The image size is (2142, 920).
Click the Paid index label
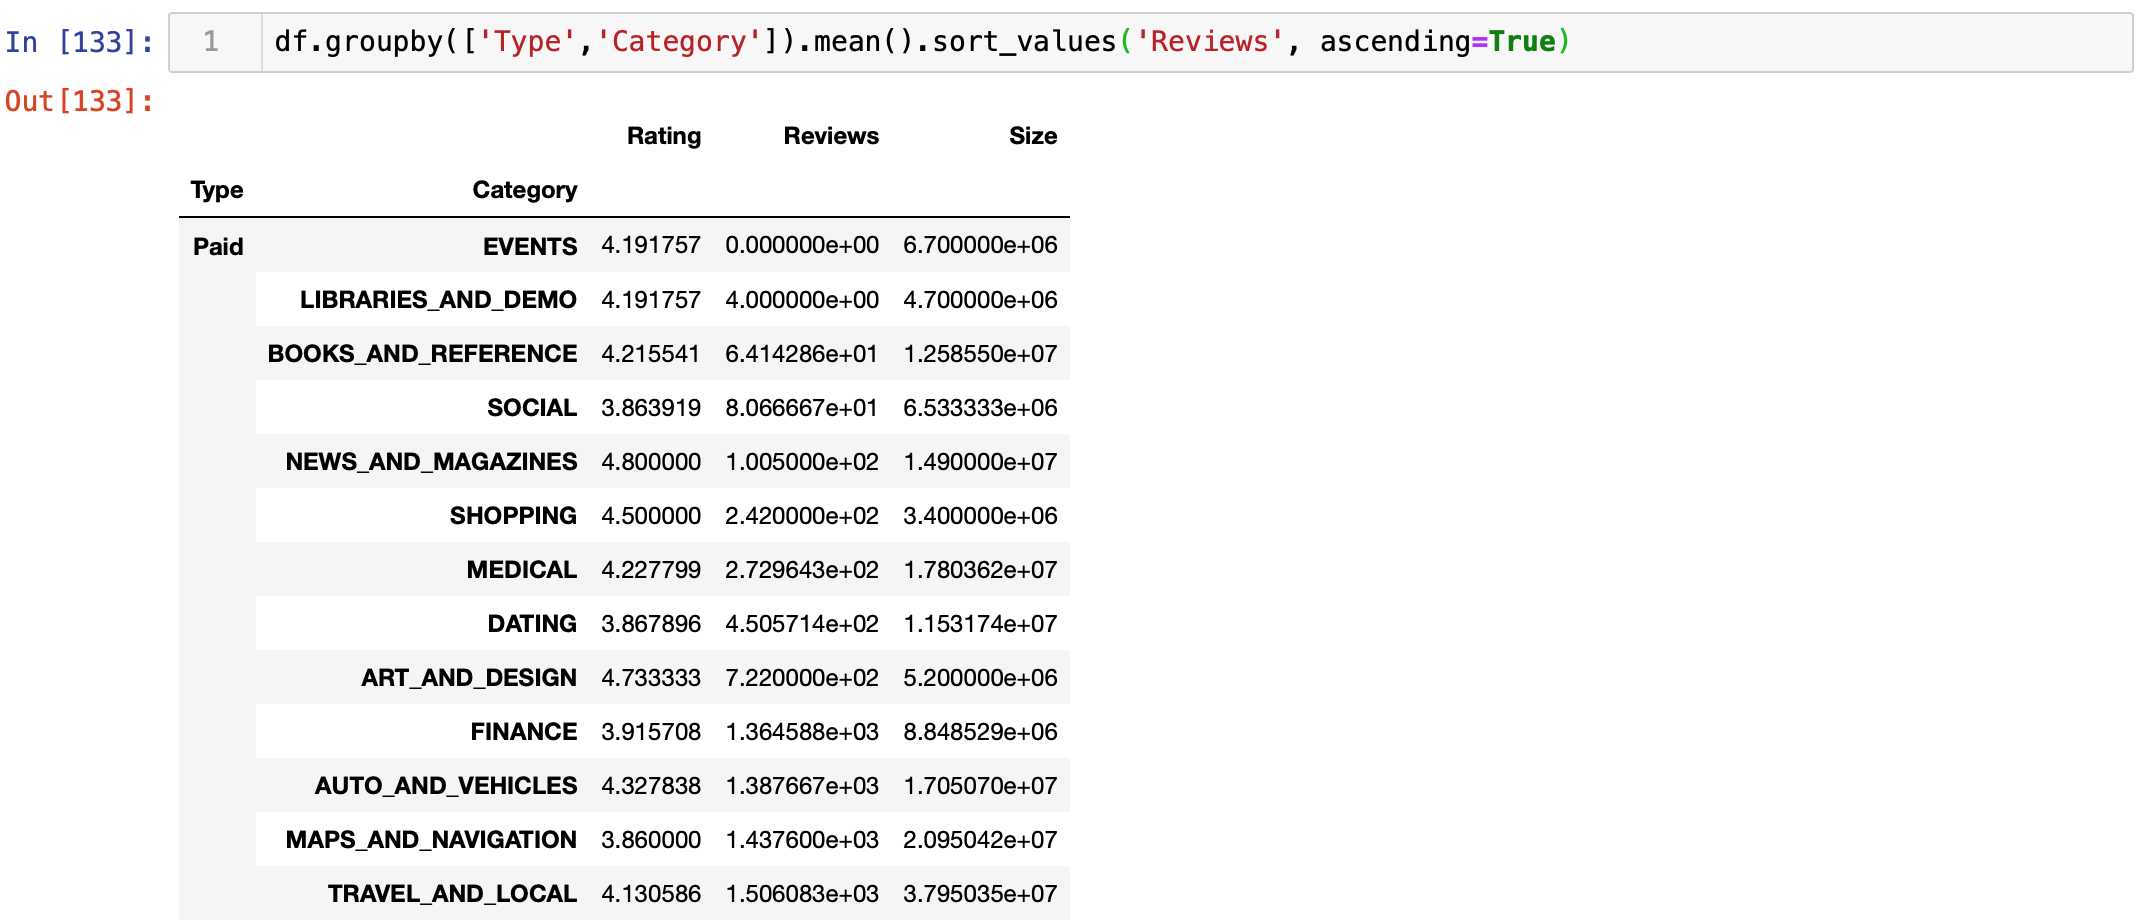coord(218,247)
